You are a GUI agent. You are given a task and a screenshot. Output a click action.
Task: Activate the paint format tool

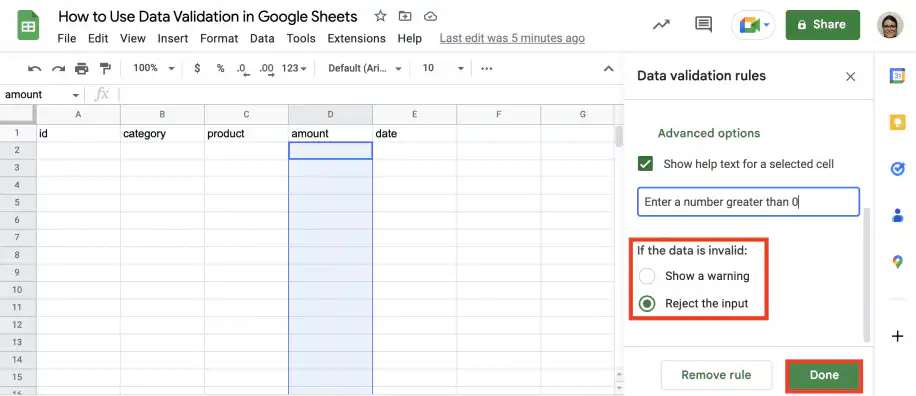click(x=105, y=68)
